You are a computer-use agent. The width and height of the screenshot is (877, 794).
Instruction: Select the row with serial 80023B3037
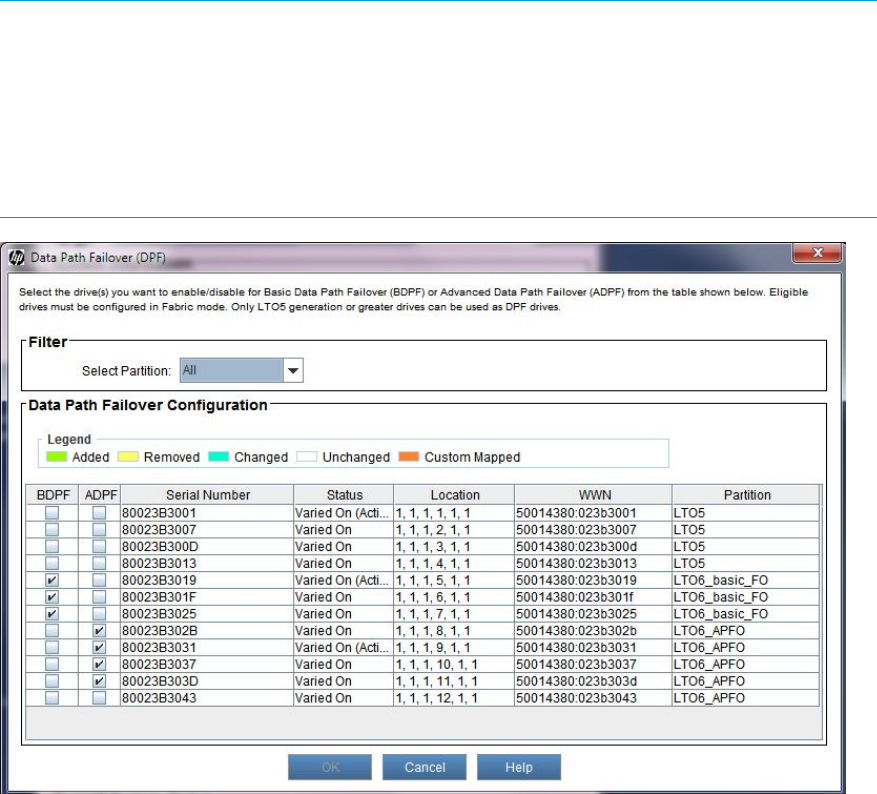coord(206,664)
